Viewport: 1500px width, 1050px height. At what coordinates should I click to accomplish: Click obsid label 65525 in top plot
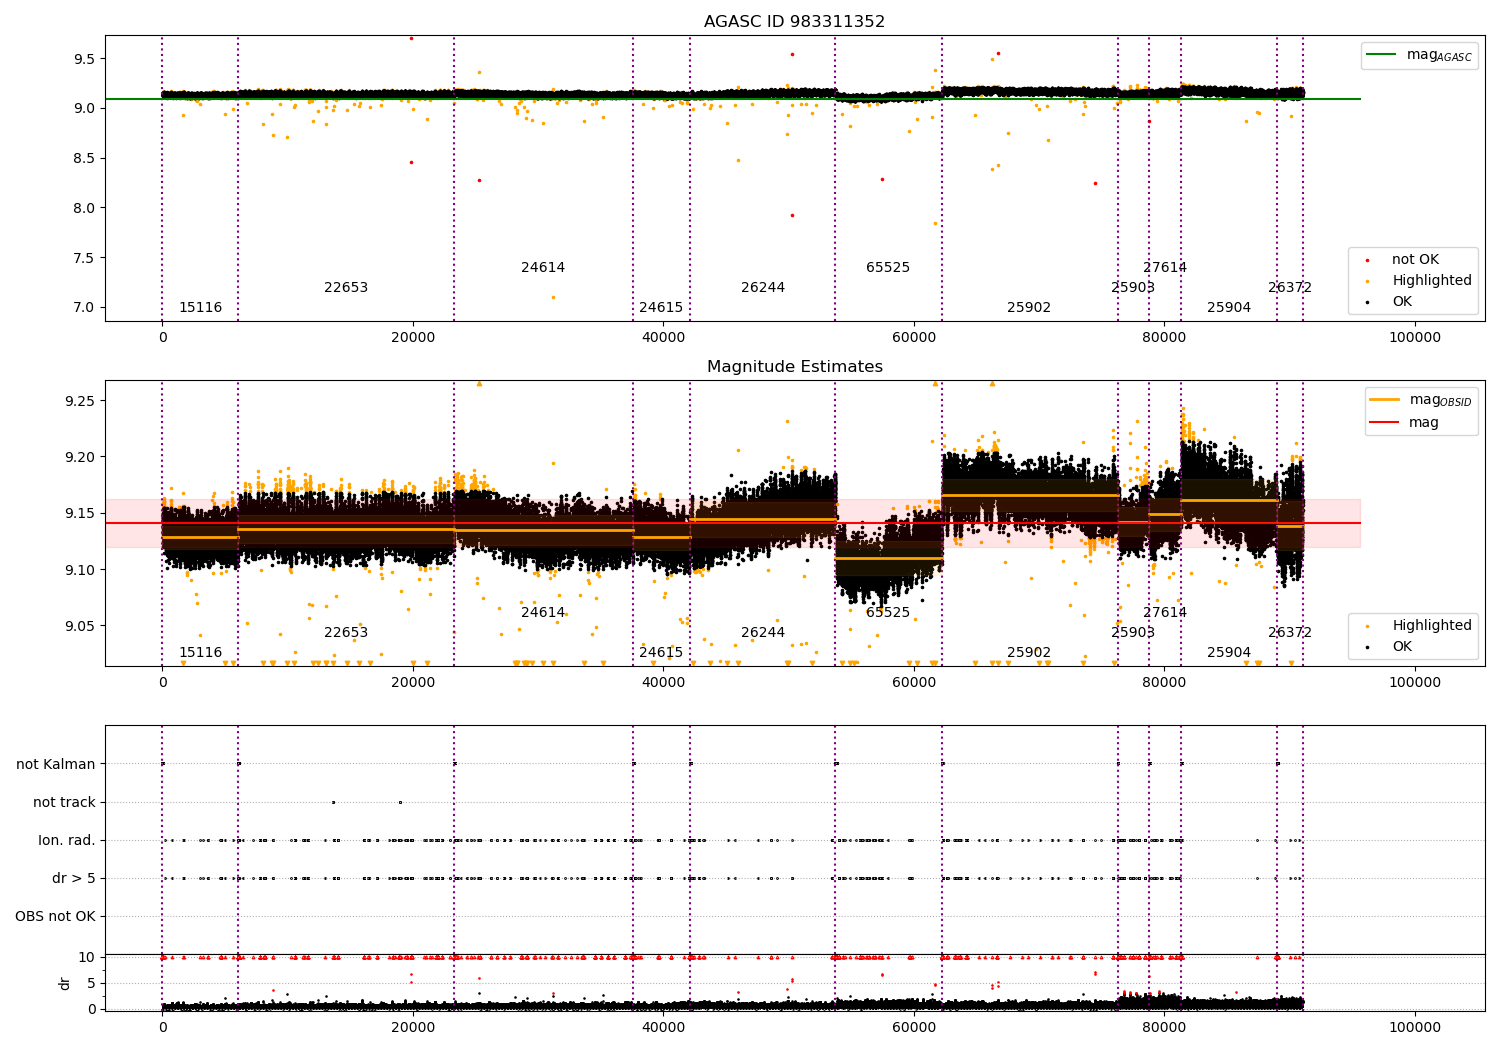coord(888,268)
